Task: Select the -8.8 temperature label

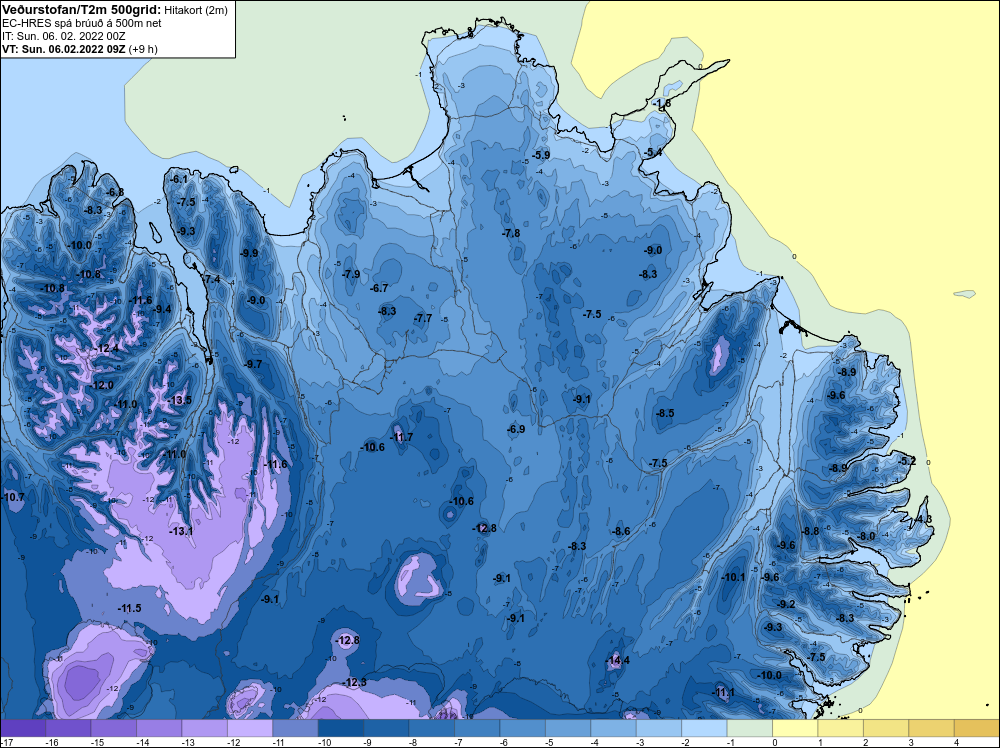Action: pyautogui.click(x=810, y=531)
